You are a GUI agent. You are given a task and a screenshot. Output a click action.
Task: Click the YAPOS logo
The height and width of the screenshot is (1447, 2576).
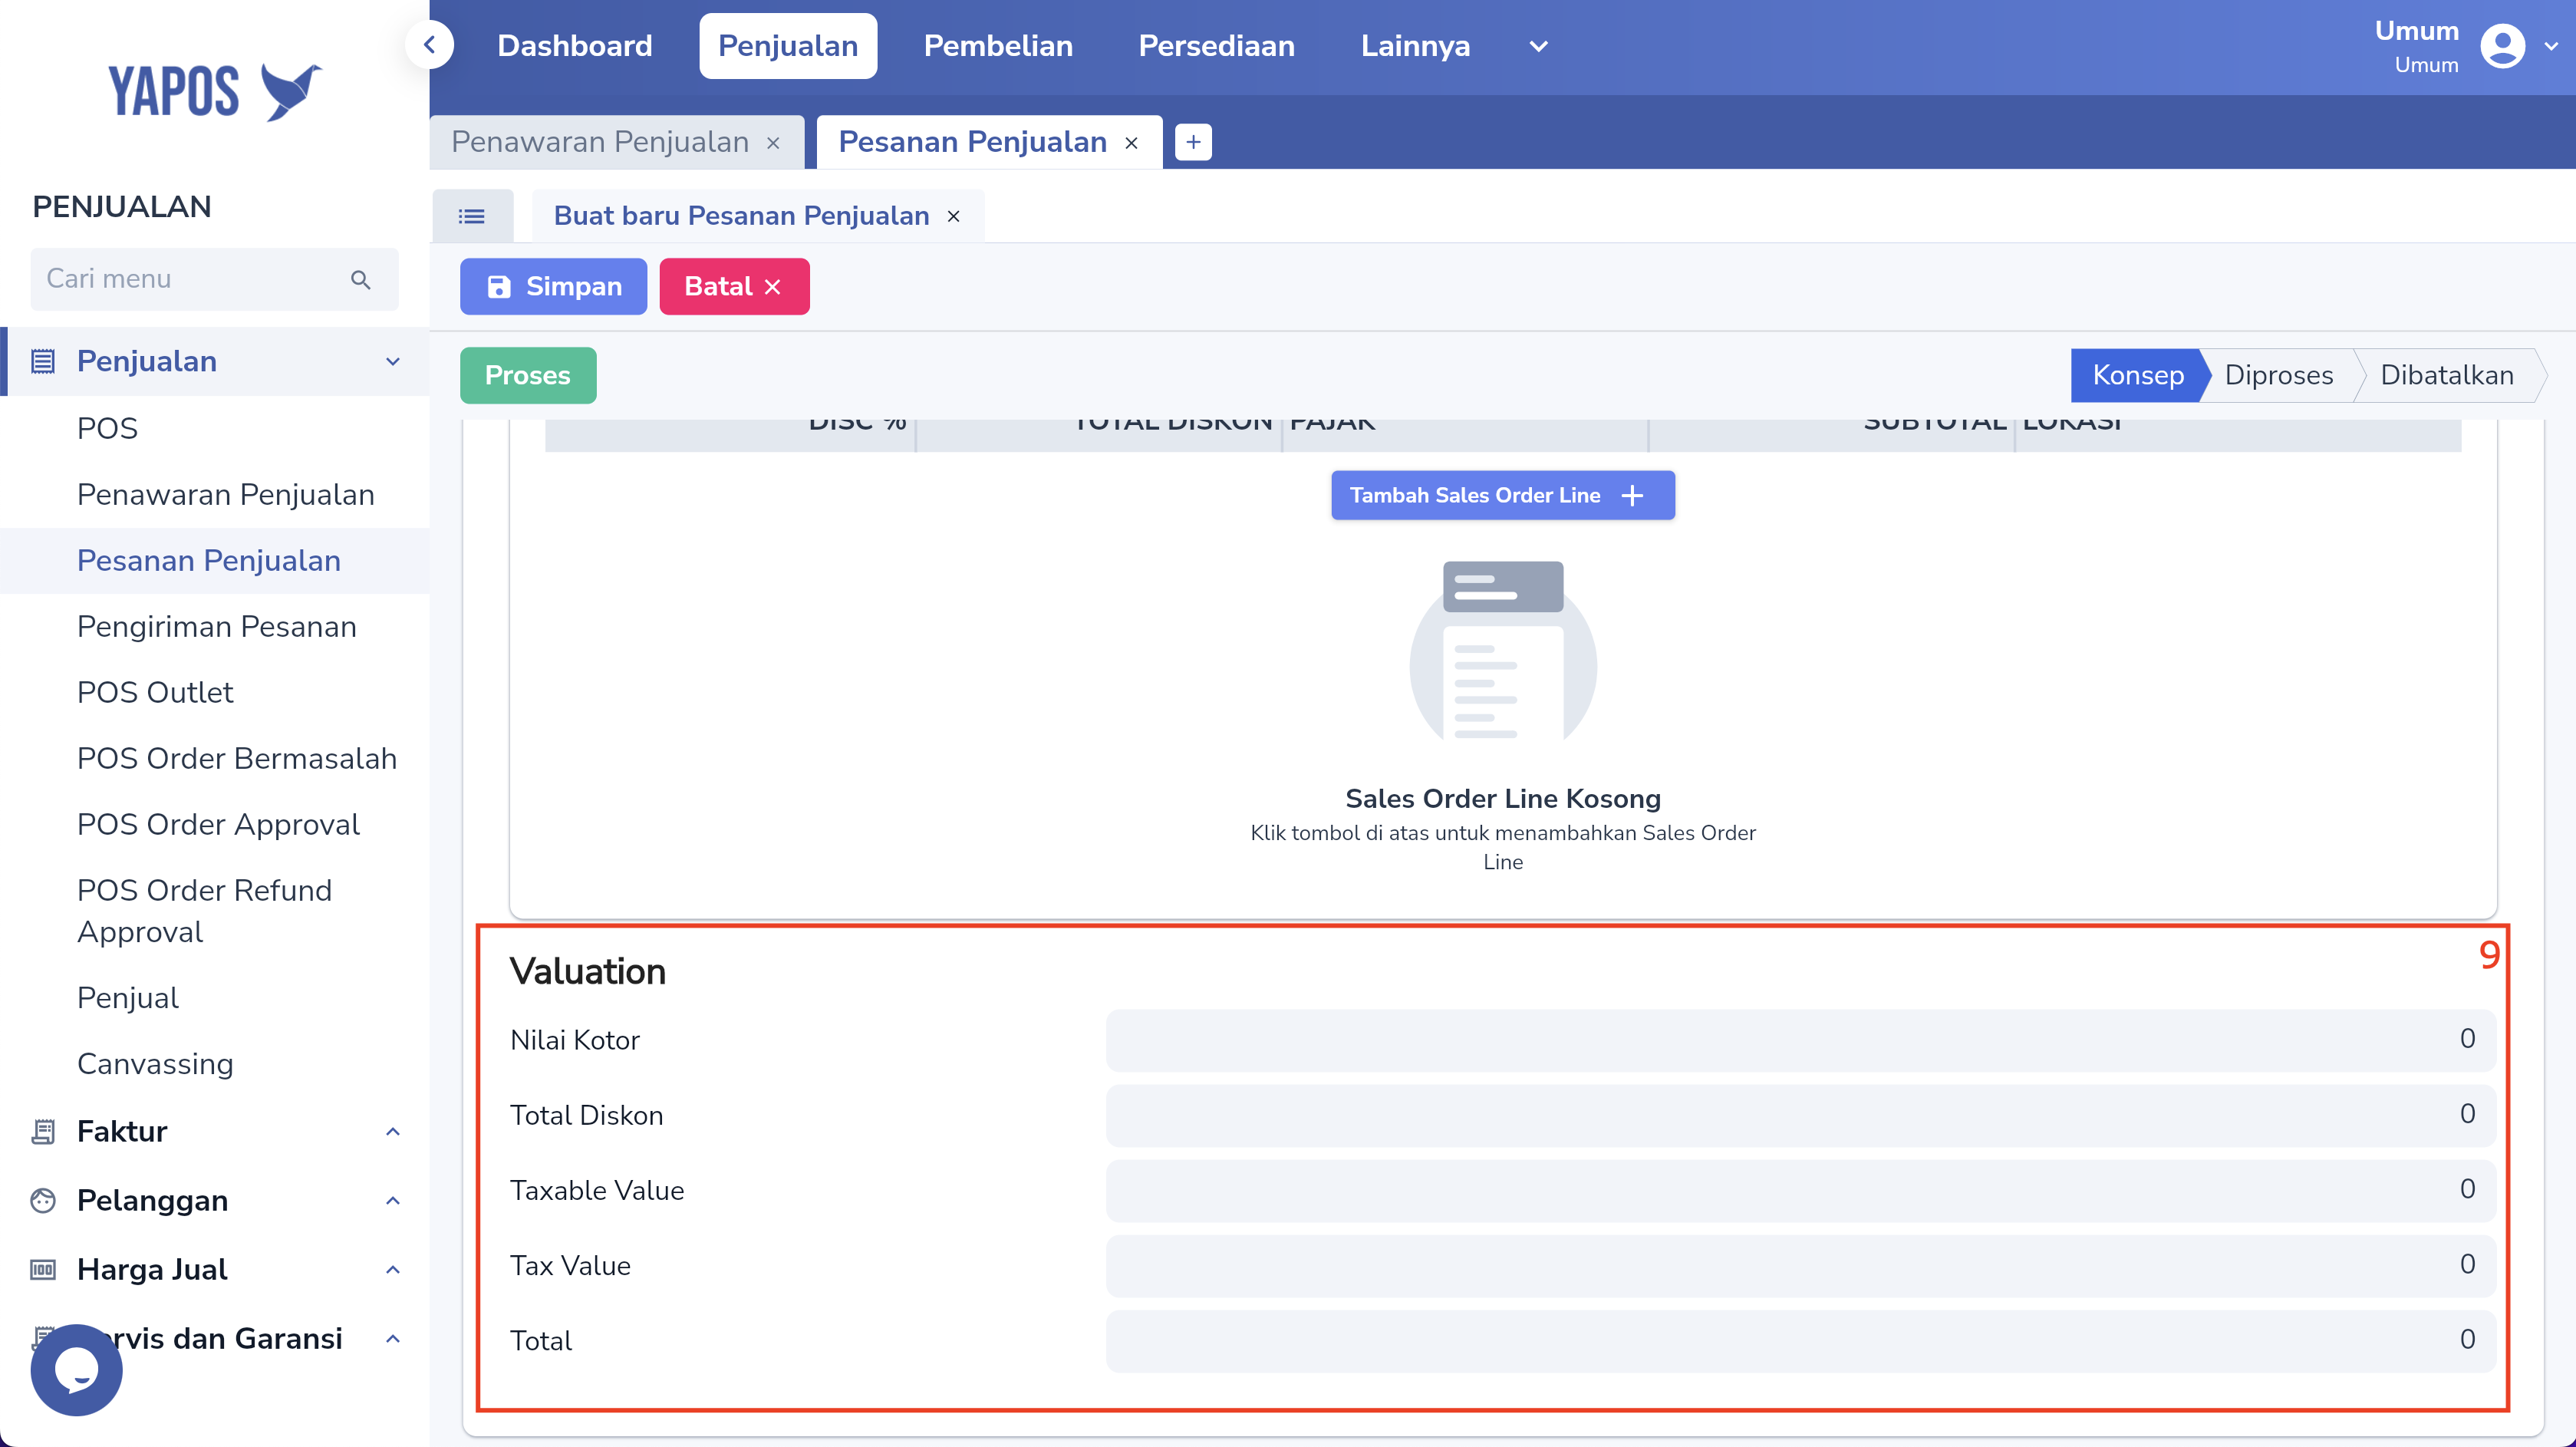tap(214, 91)
